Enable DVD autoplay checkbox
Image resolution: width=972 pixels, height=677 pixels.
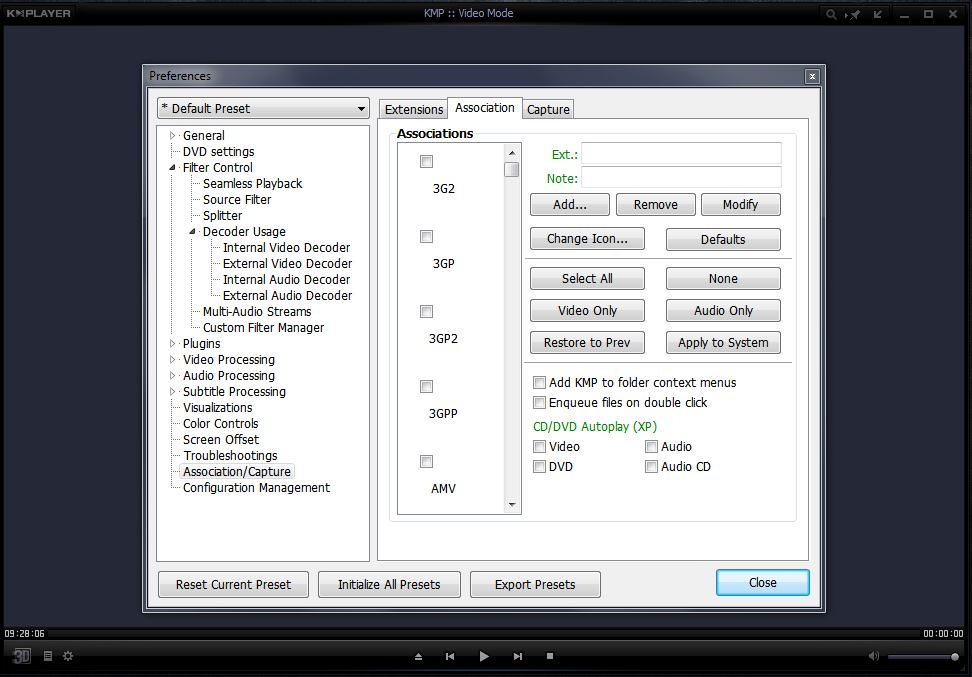(x=539, y=466)
